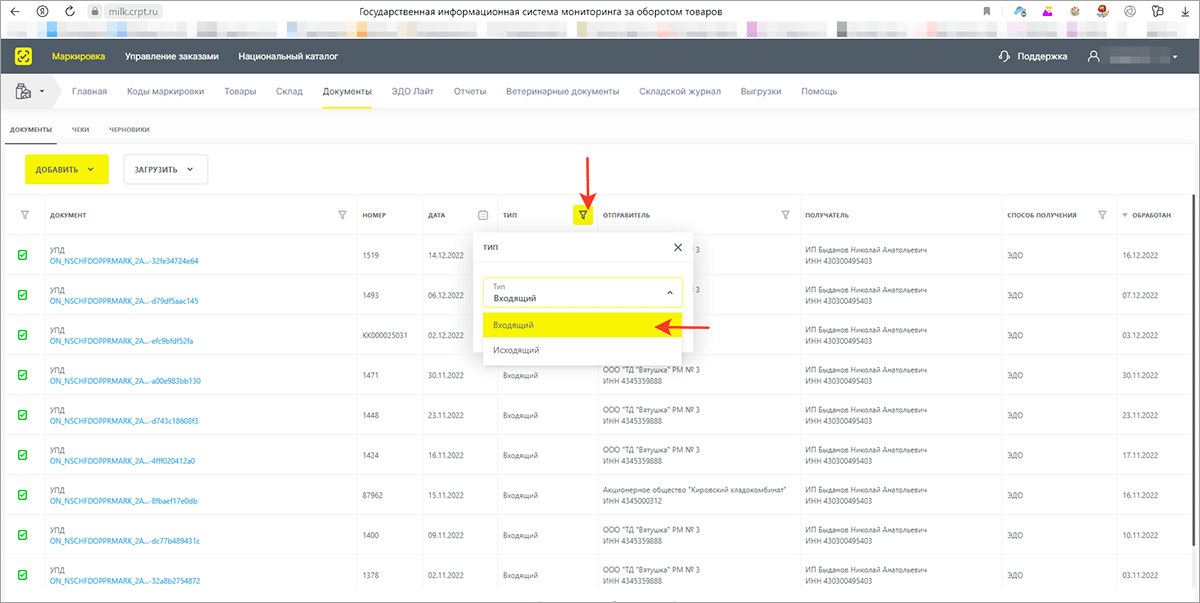Image resolution: width=1200 pixels, height=603 pixels.
Task: Go to the Товары tab
Action: [x=240, y=92]
